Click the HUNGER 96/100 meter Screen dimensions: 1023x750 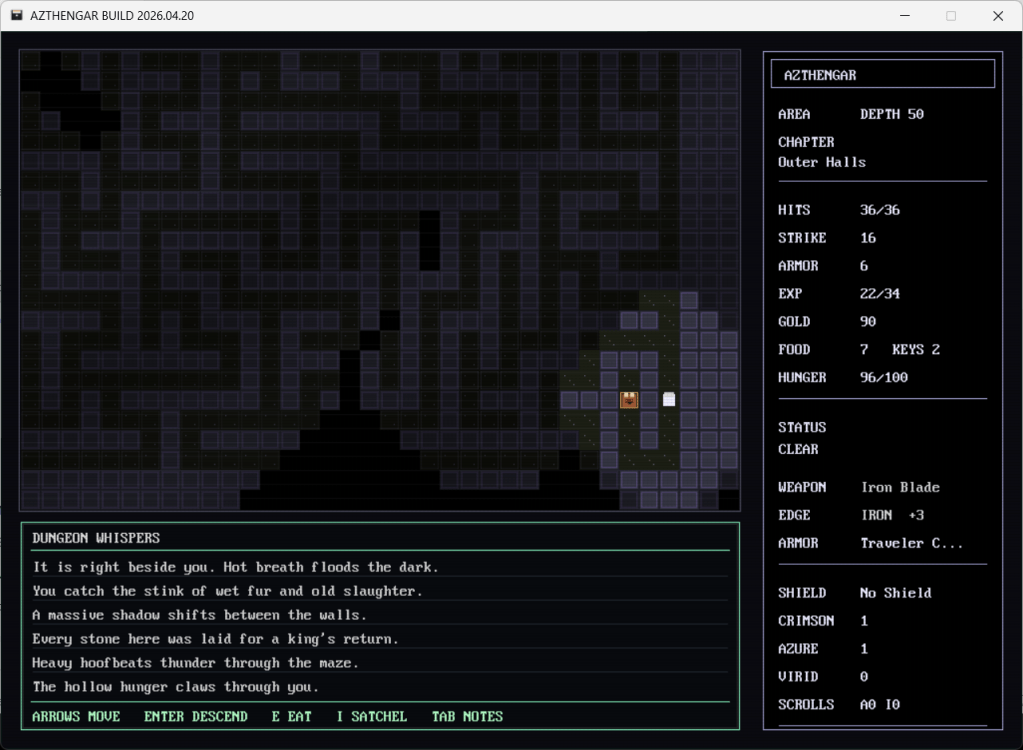pos(880,378)
